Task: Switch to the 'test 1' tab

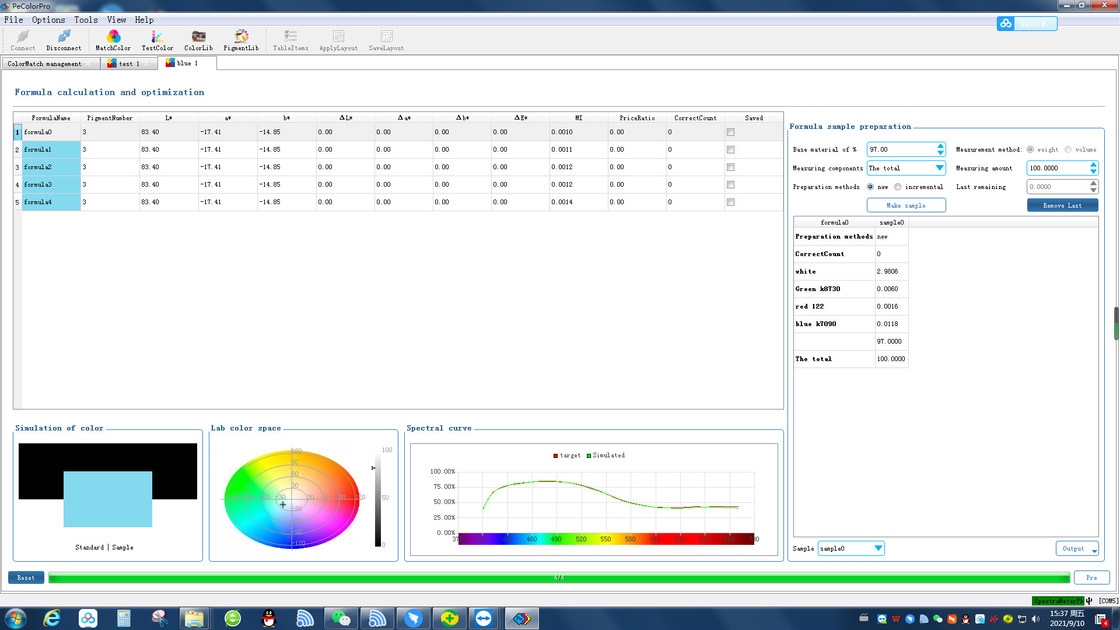Action: [129, 64]
